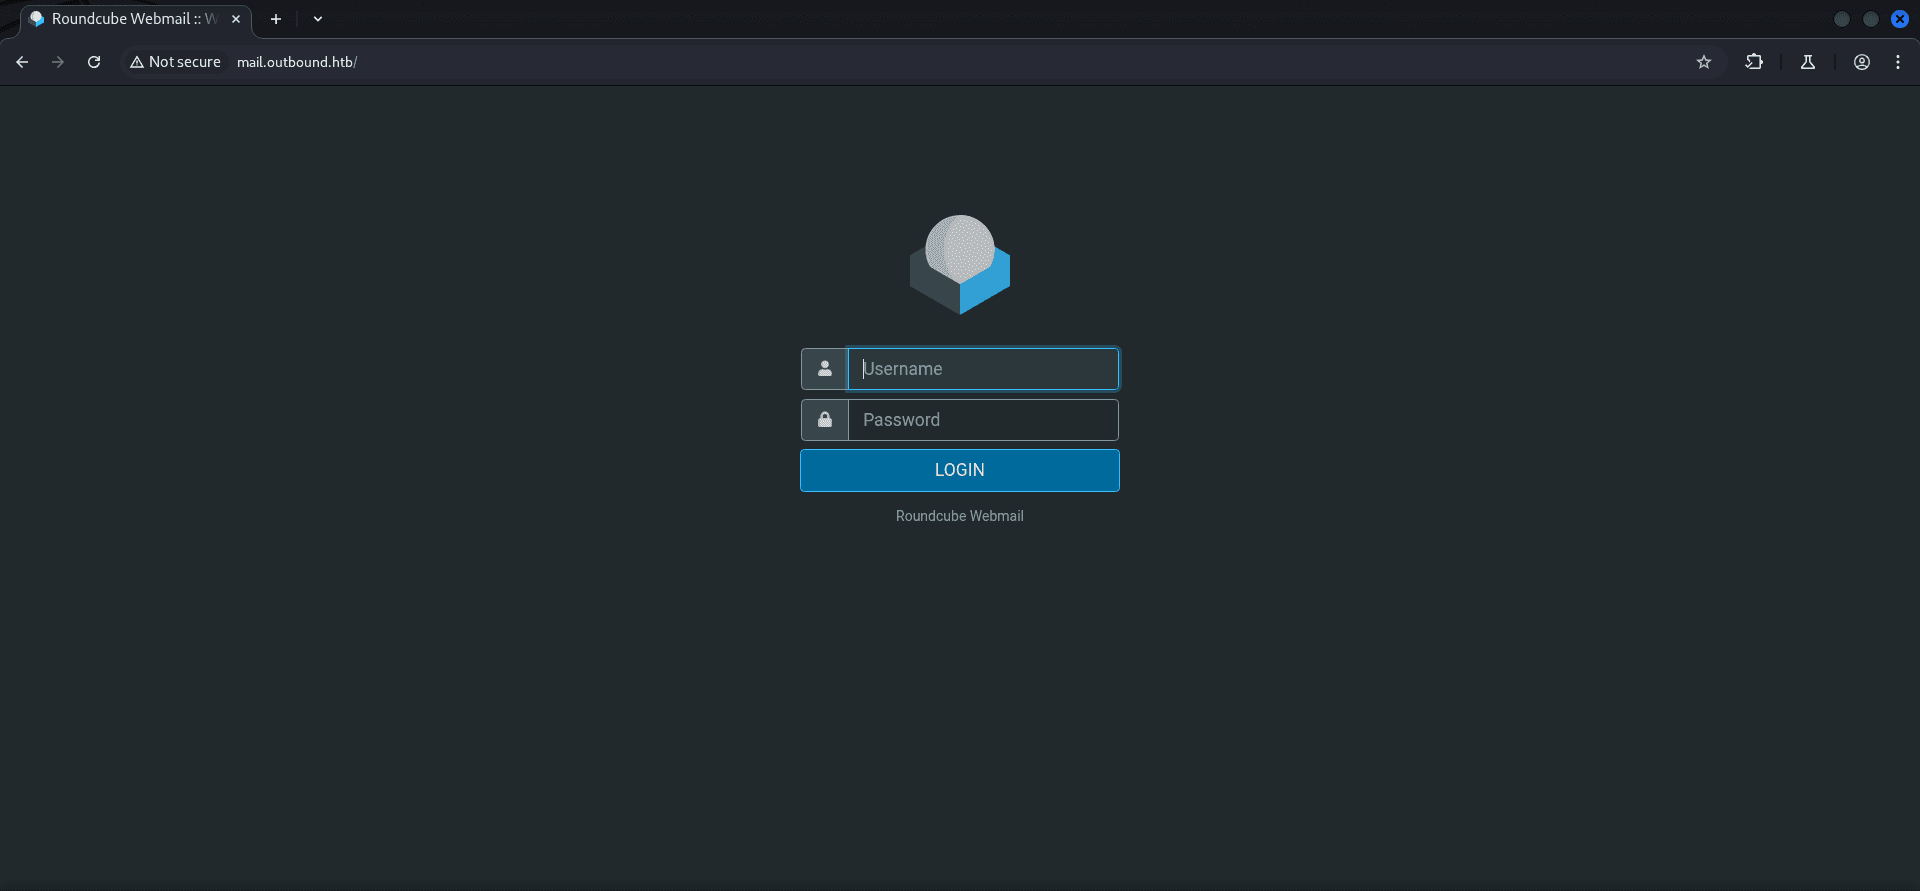This screenshot has width=1920, height=891.
Task: Click the user icon beside Username
Action: [x=824, y=369]
